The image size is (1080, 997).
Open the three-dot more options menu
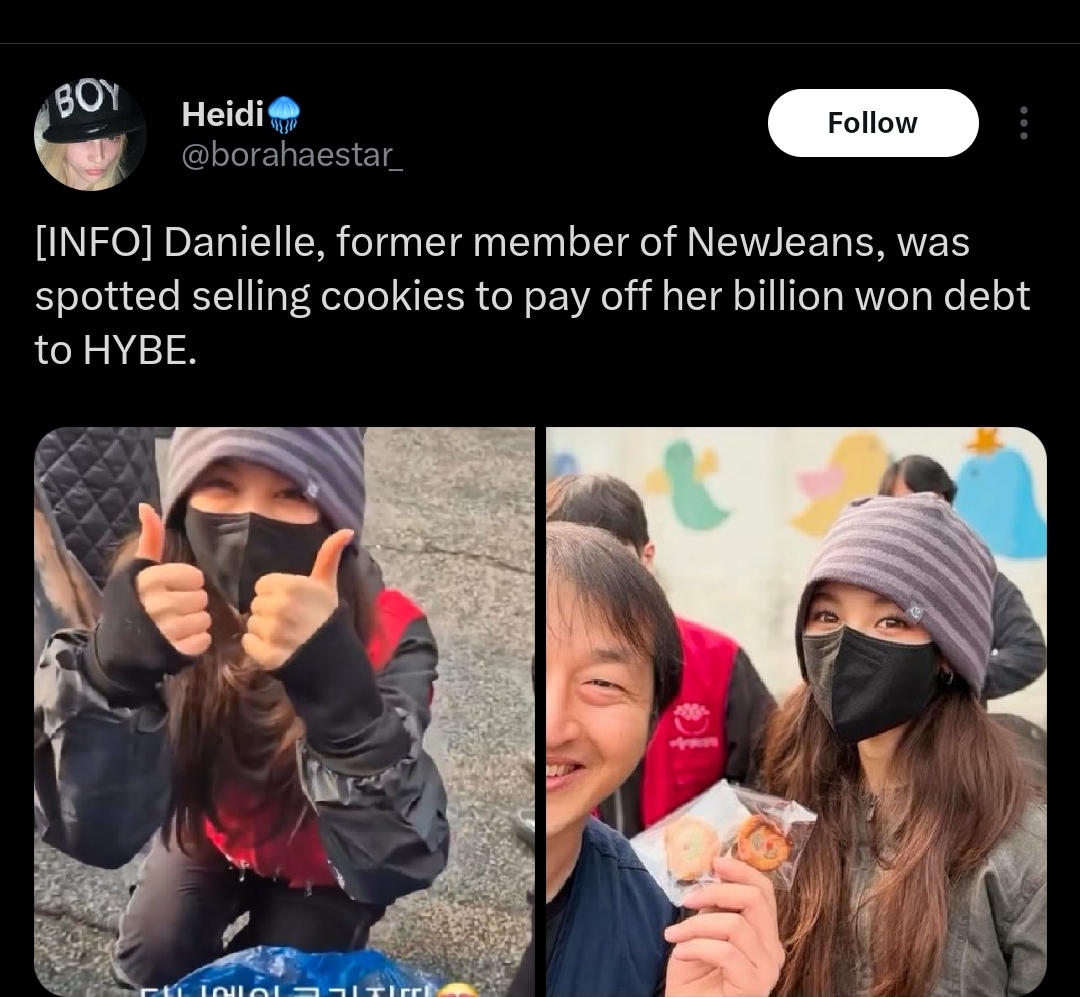[1024, 123]
